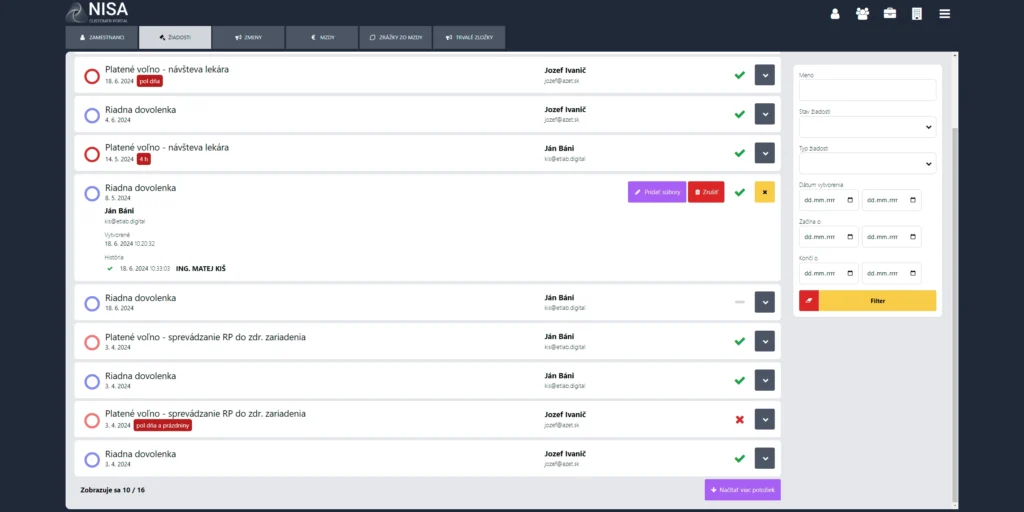Click red circle of the 14. 5. 2024 request

92,154
